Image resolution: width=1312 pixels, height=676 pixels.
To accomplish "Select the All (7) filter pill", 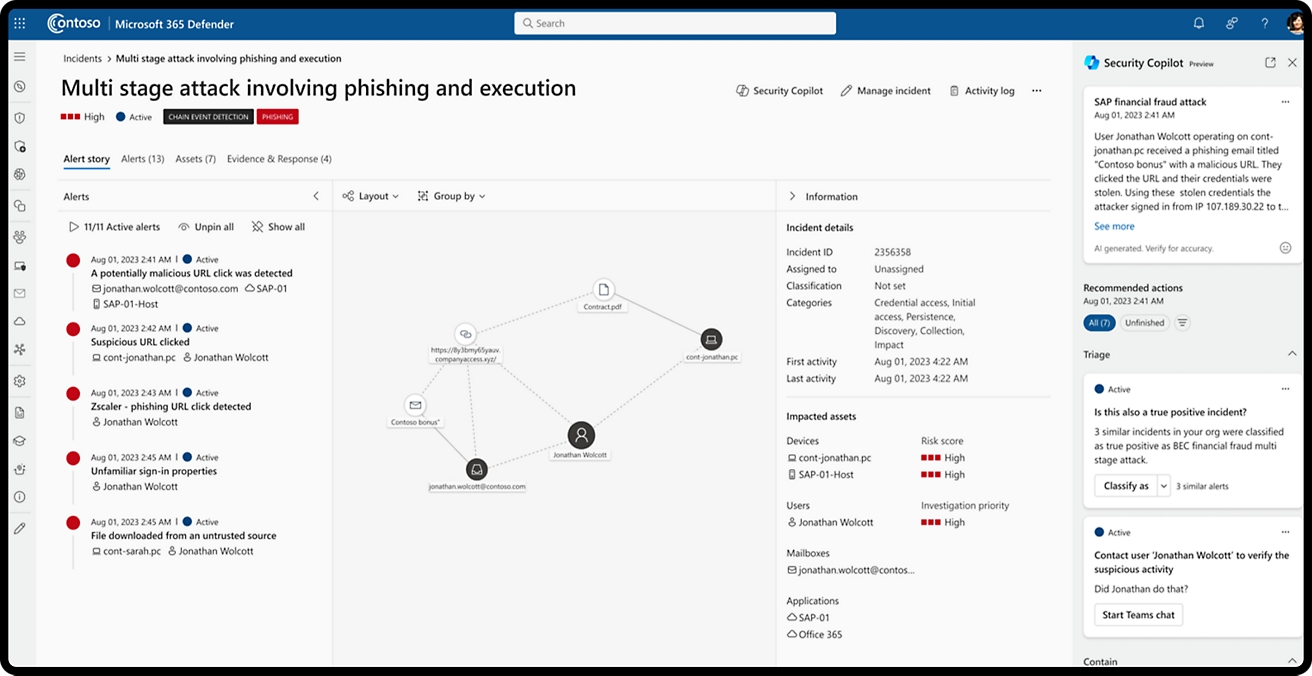I will coord(1099,323).
